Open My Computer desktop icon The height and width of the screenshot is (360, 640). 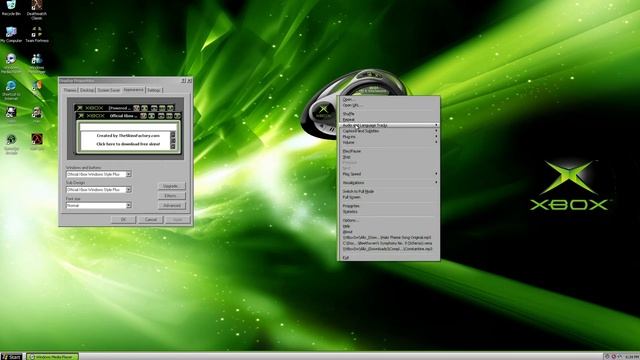[11, 34]
